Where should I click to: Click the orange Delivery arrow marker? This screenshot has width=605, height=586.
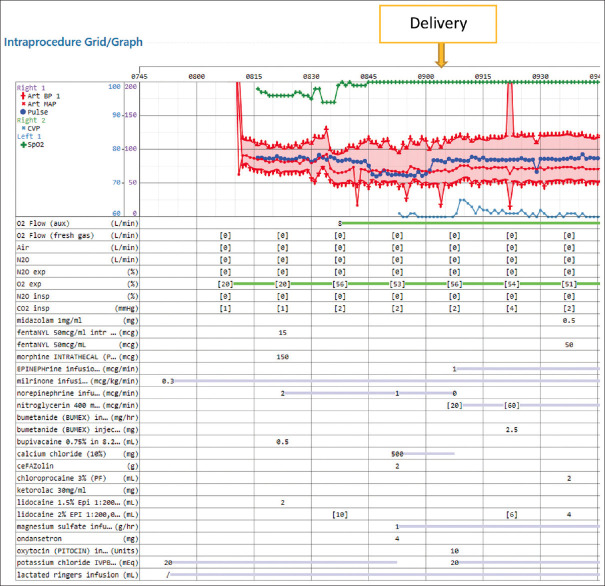(x=441, y=59)
